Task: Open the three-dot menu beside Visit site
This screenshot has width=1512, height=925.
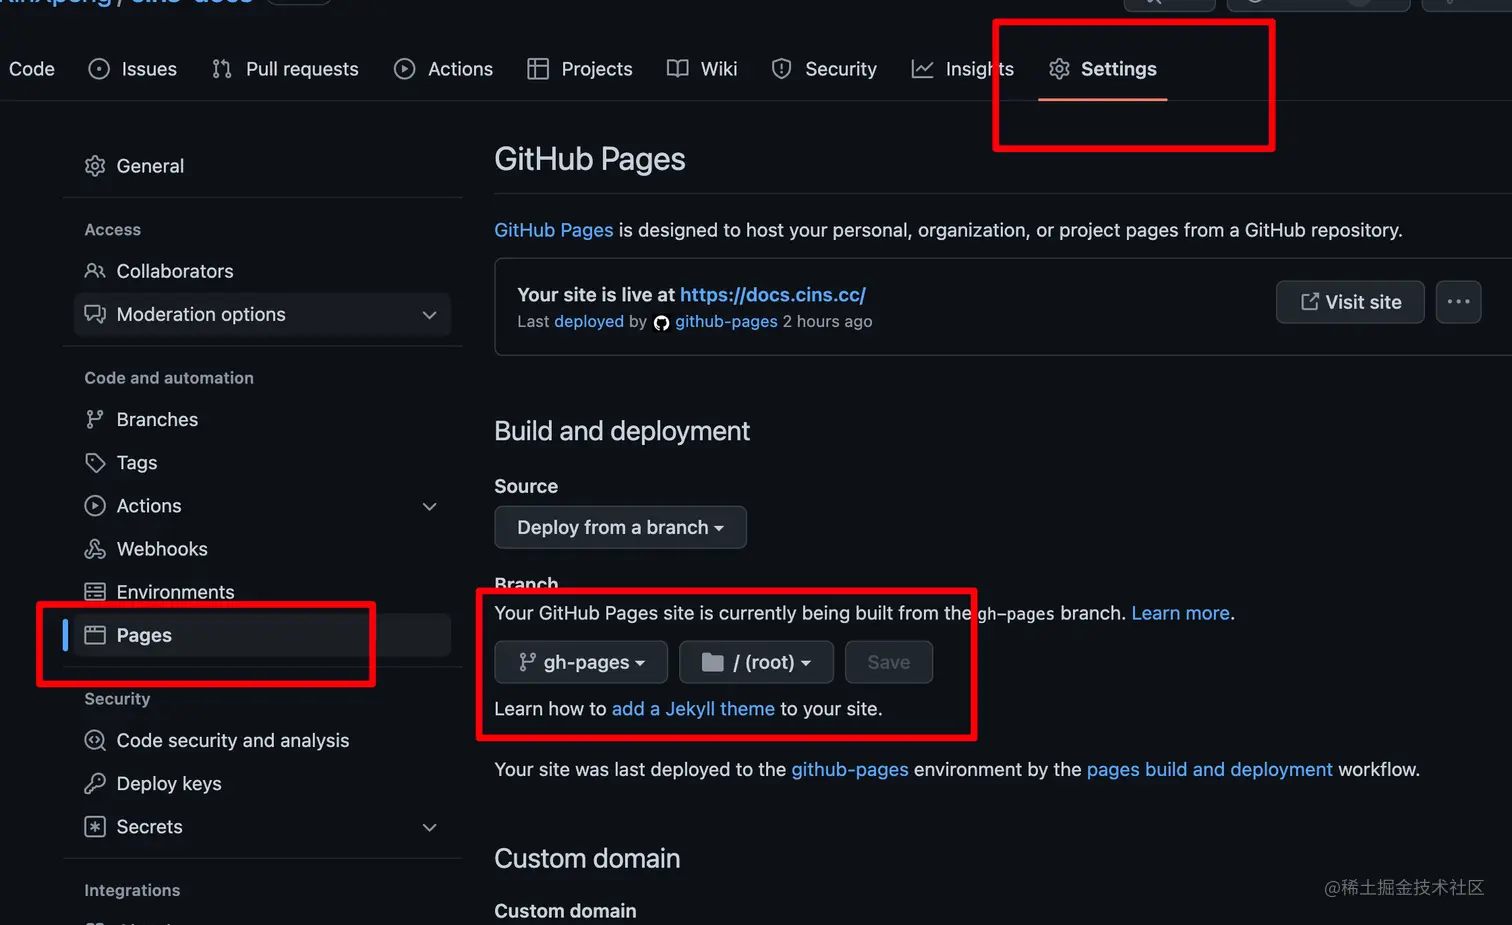Action: (x=1458, y=302)
